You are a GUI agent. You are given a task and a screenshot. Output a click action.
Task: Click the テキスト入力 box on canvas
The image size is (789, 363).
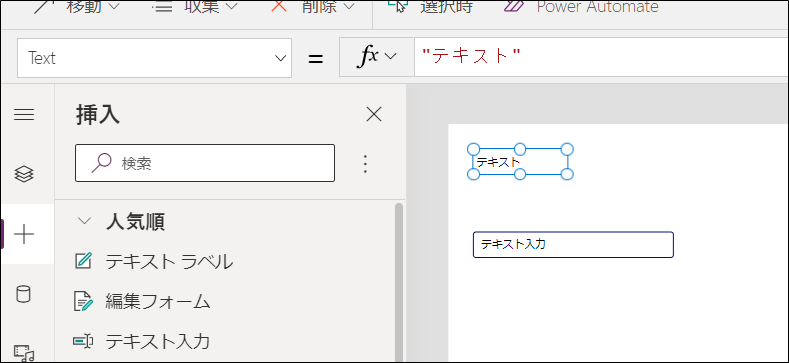tap(573, 245)
